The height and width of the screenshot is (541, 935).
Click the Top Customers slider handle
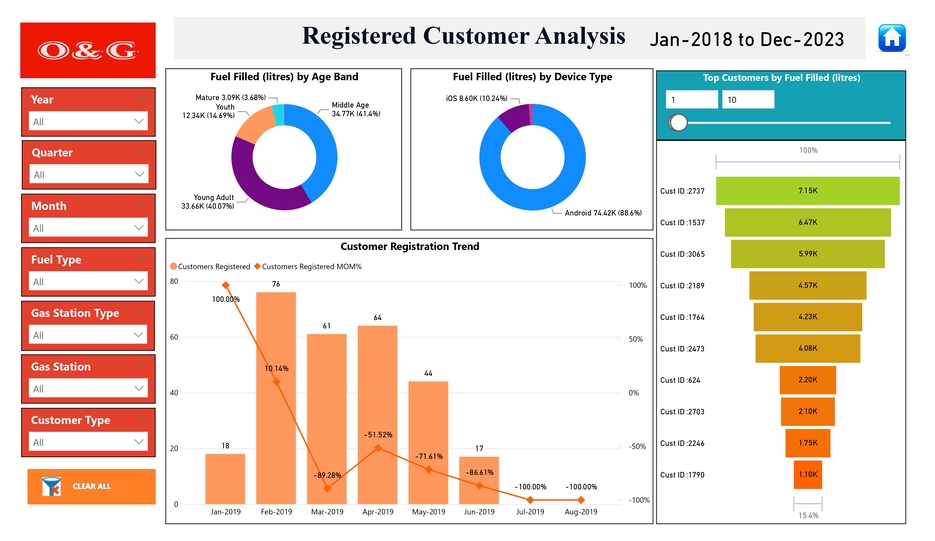coord(679,123)
